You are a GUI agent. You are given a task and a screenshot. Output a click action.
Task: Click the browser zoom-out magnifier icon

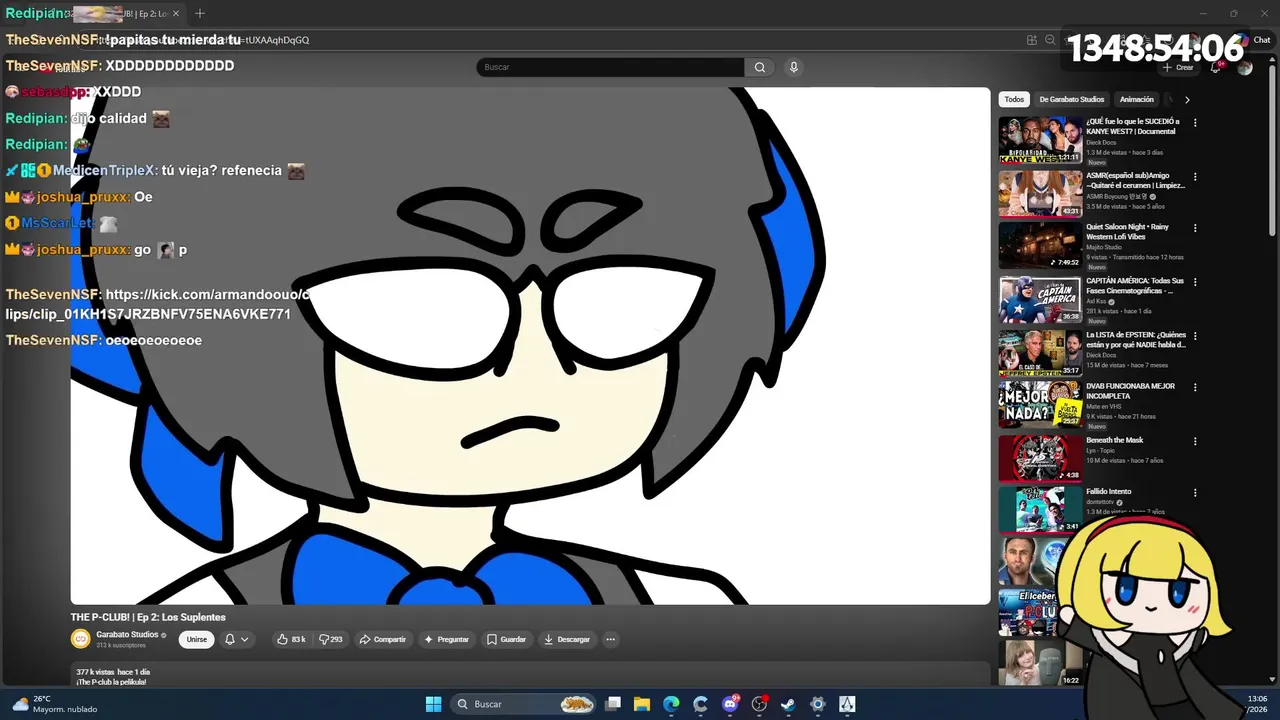1050,40
